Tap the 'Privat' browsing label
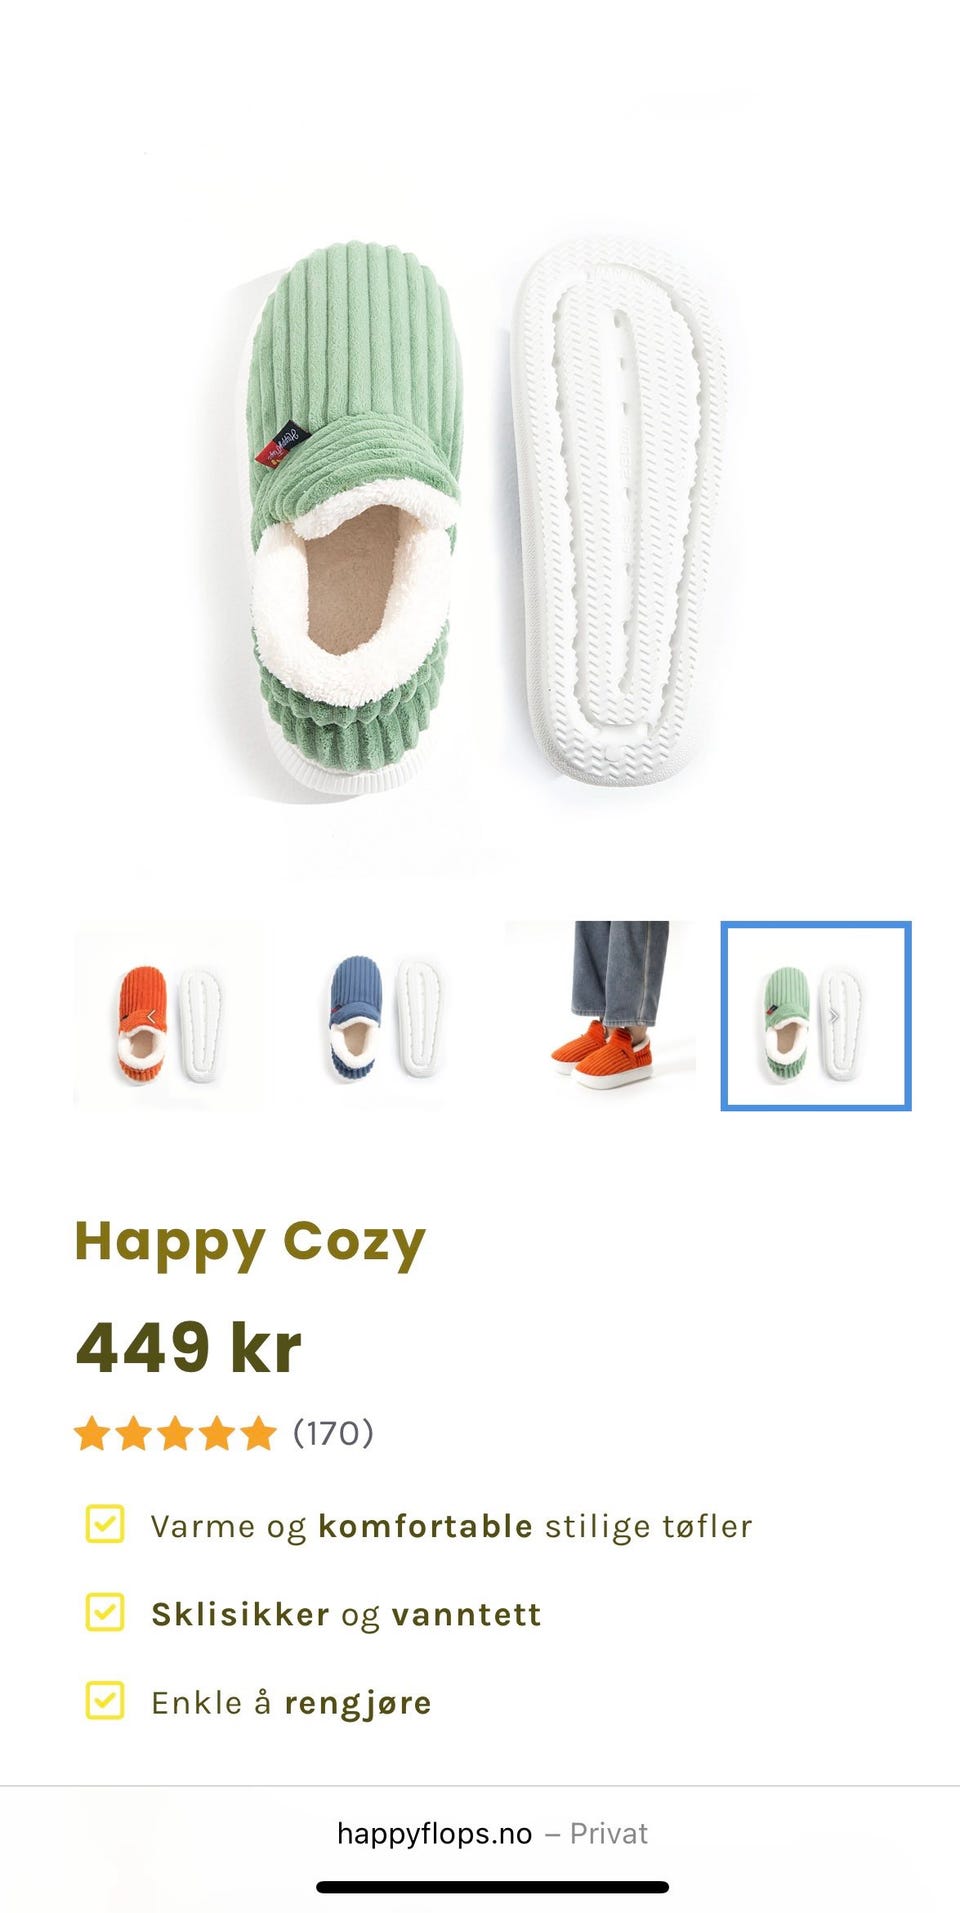The height and width of the screenshot is (1913, 960). tap(609, 1833)
